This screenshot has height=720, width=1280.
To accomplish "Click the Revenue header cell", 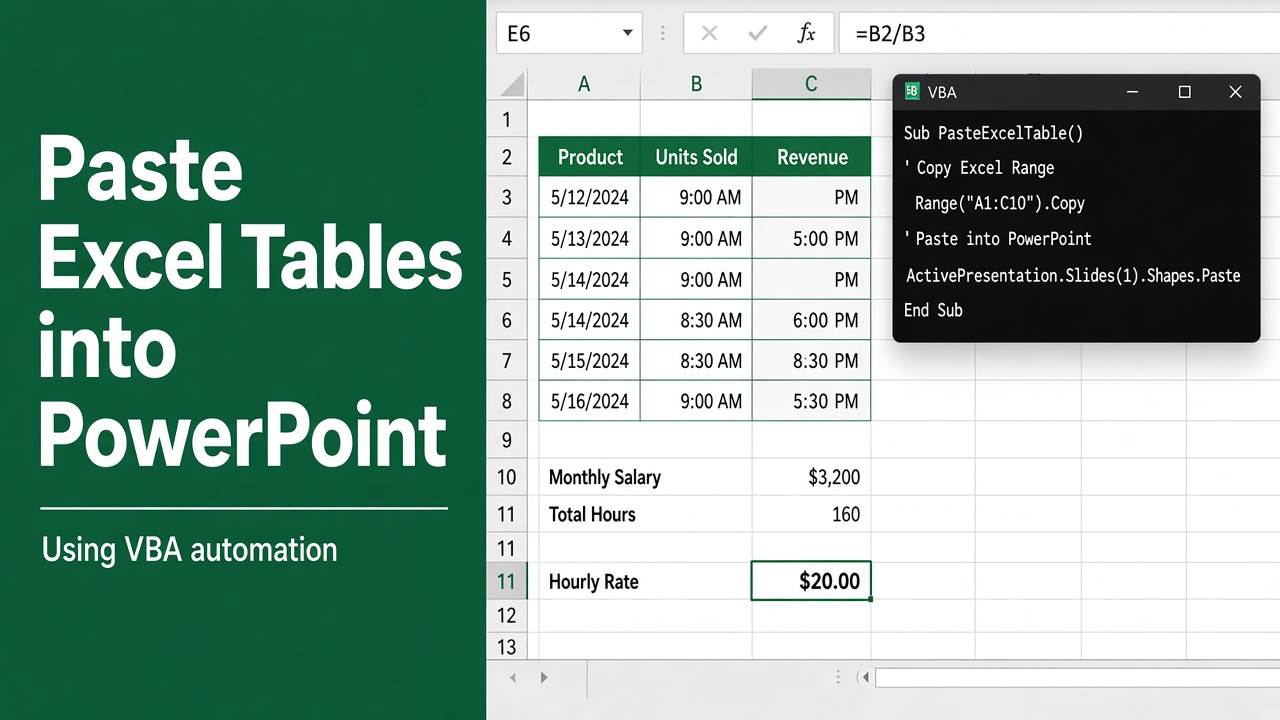I will pos(812,157).
